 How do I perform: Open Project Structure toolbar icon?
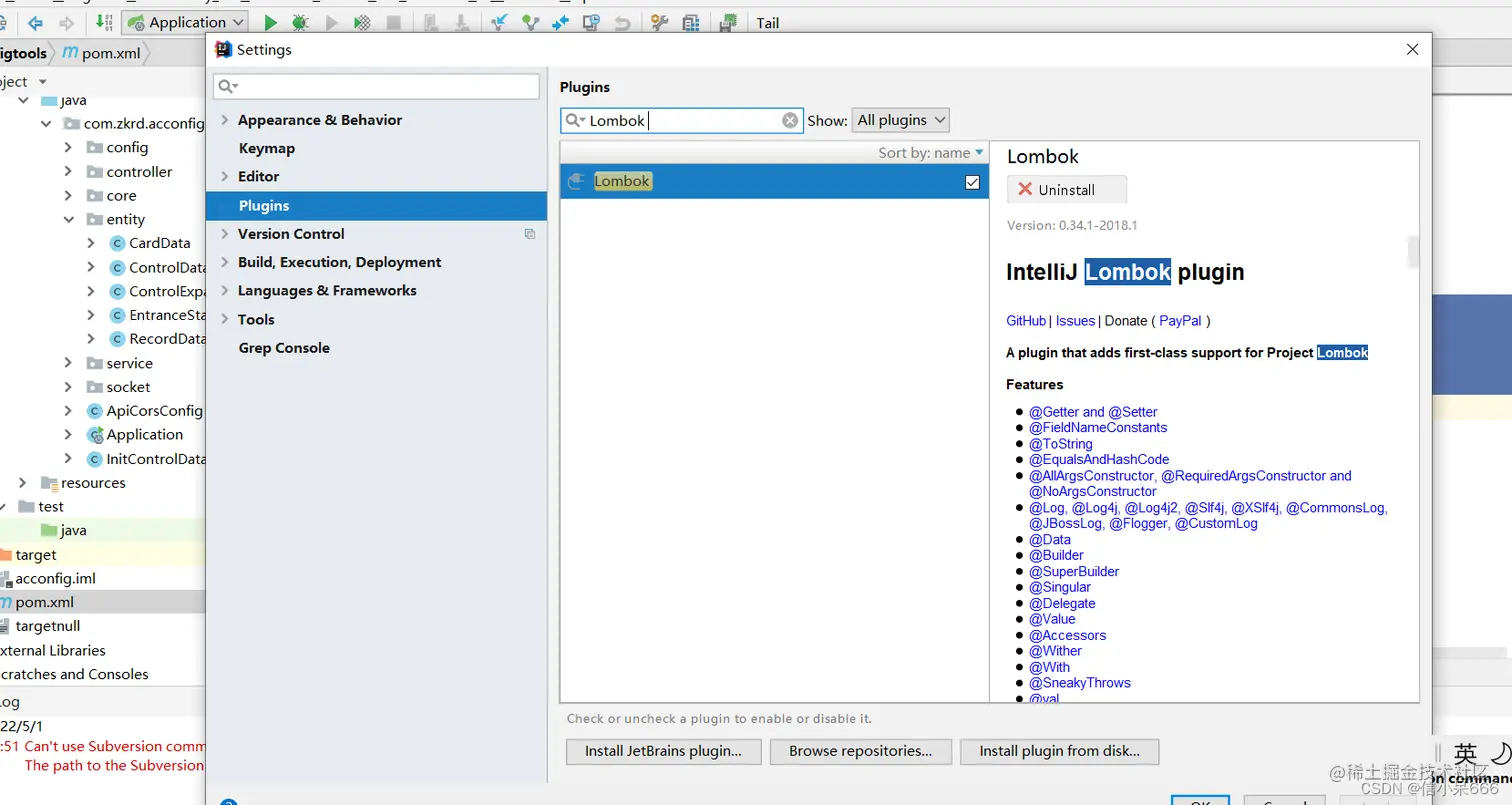[x=690, y=22]
